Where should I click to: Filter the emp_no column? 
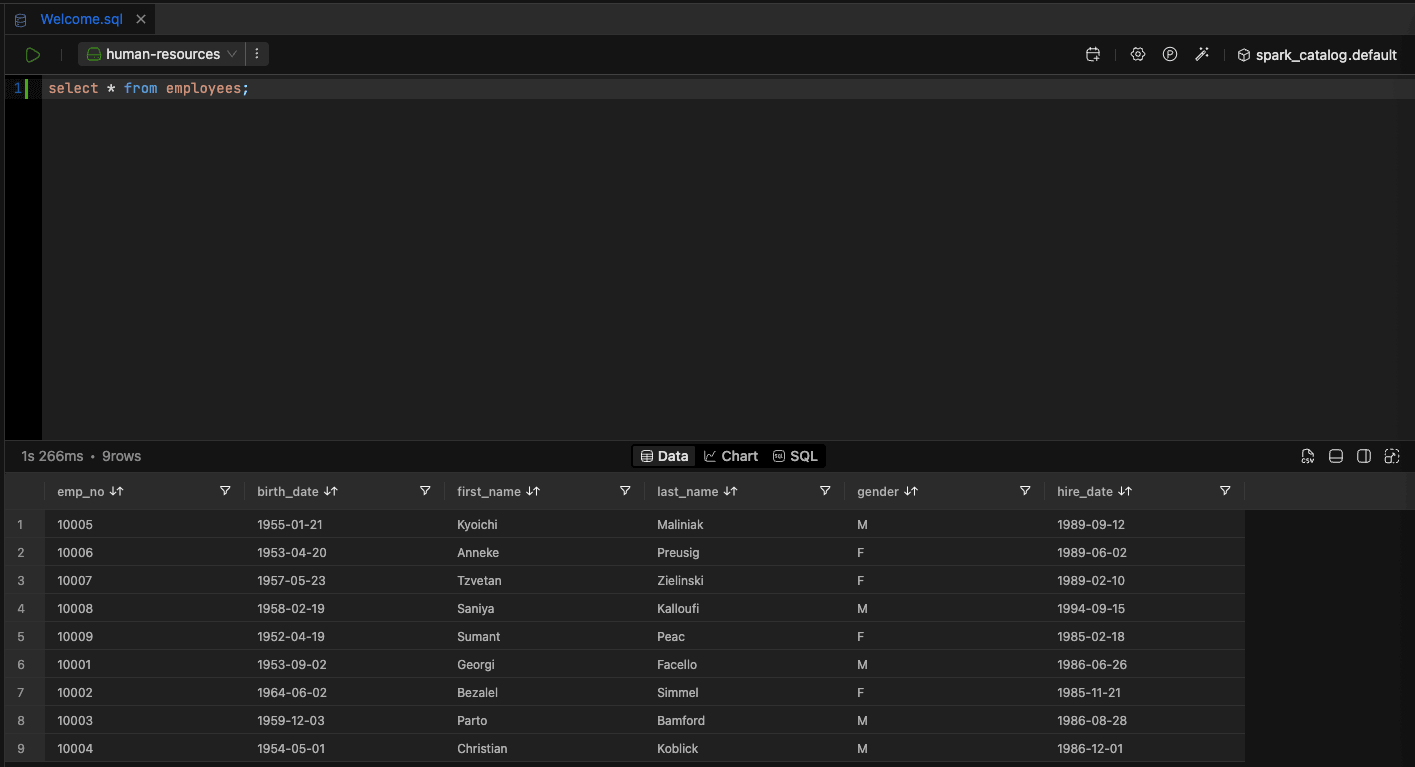tap(225, 491)
